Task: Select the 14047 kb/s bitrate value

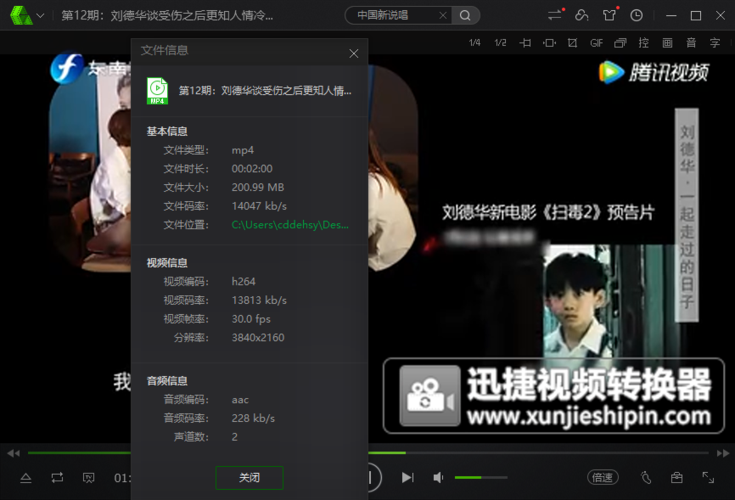Action: click(259, 206)
